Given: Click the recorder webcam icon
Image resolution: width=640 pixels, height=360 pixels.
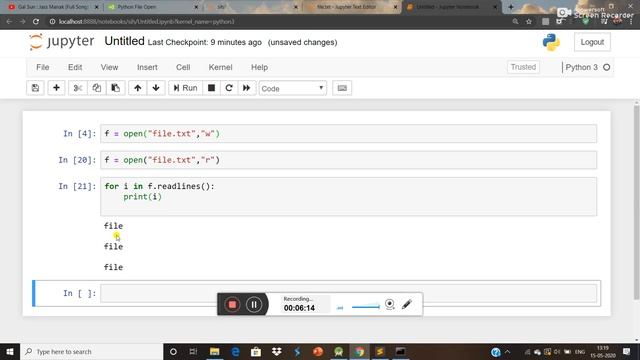Looking at the screenshot, I should (x=390, y=304).
